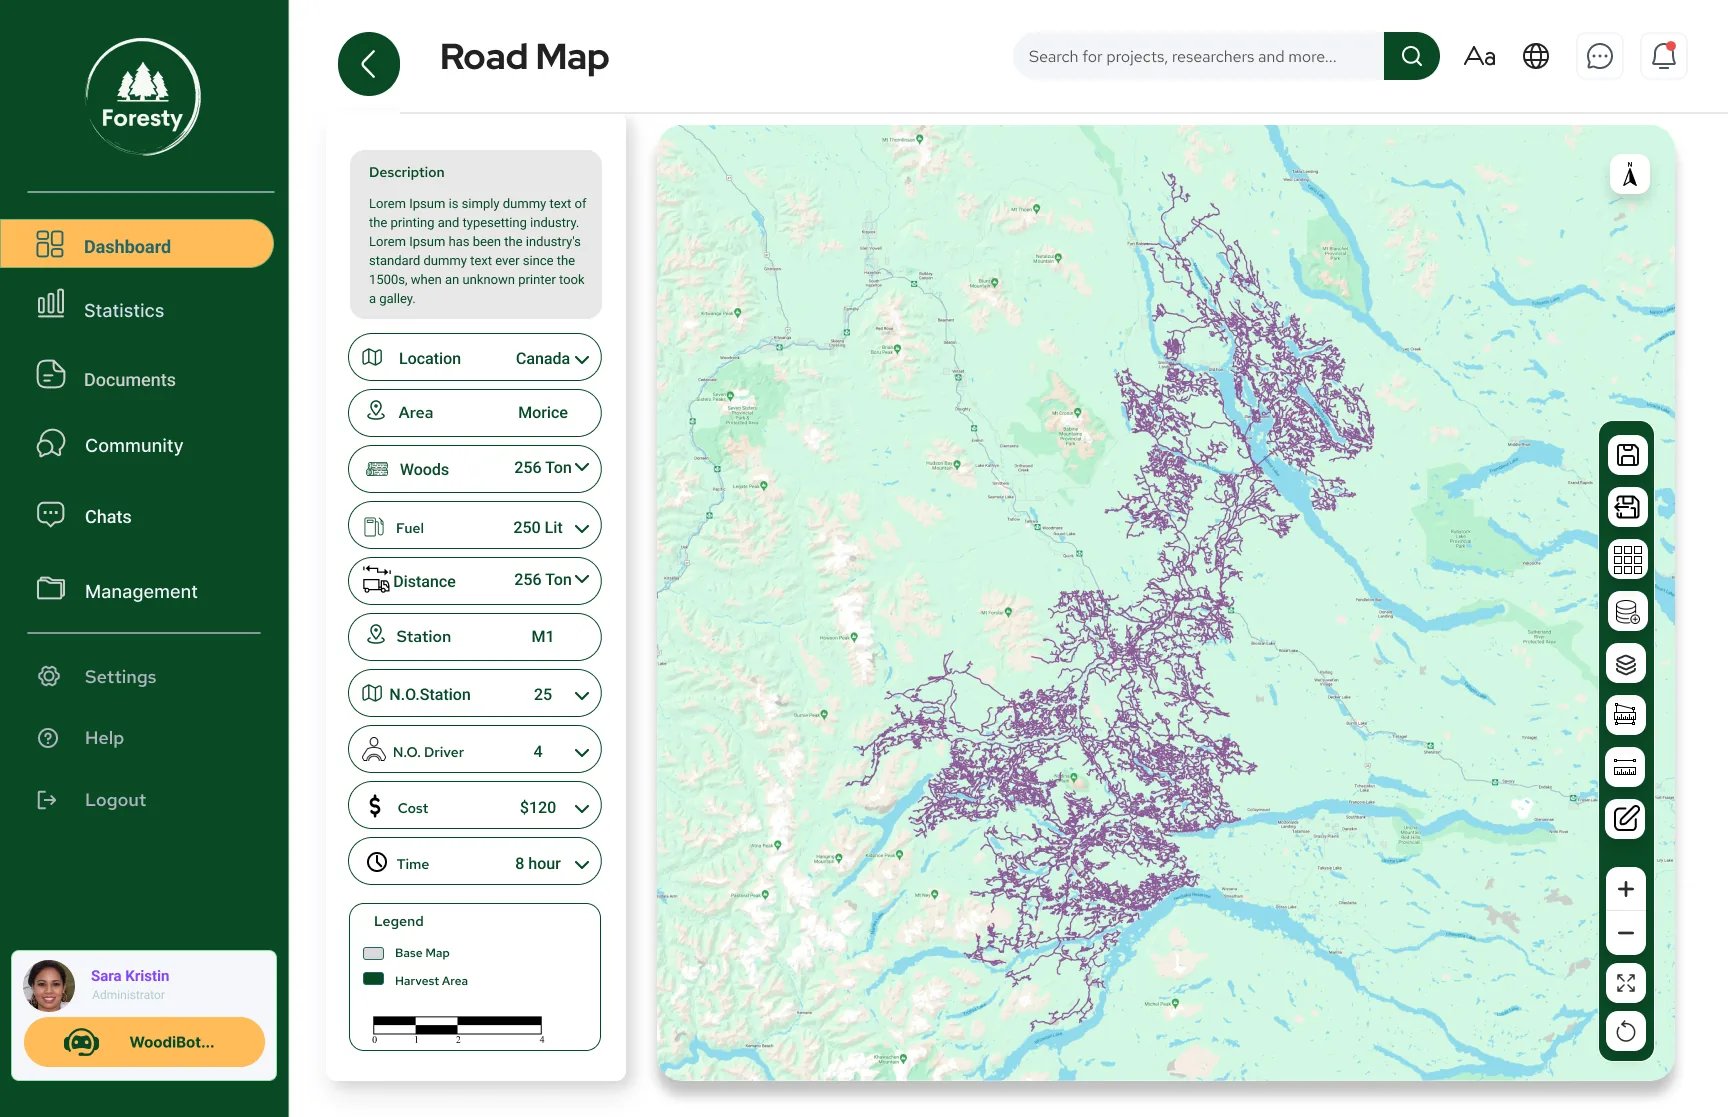Open Settings in the sidebar
Viewport: 1728px width, 1117px height.
pos(97,677)
